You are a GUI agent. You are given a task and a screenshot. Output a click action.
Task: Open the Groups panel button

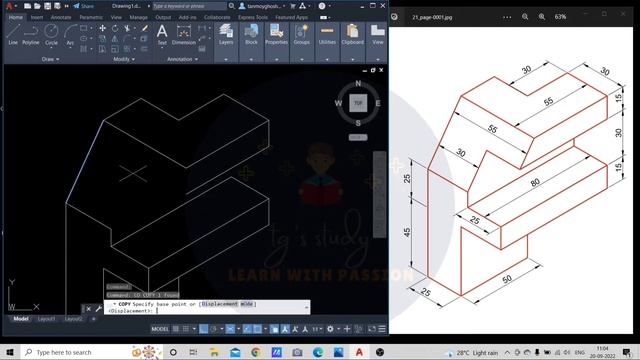point(301,34)
